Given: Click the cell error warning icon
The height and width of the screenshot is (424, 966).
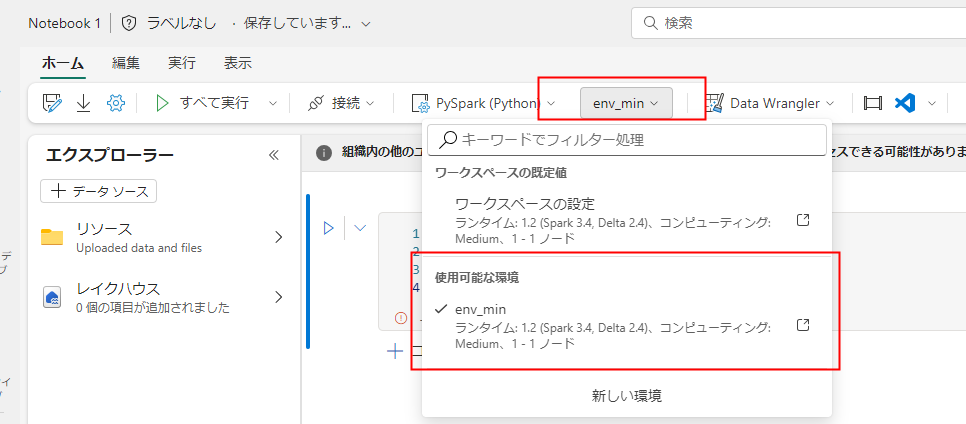Looking at the screenshot, I should tap(401, 318).
